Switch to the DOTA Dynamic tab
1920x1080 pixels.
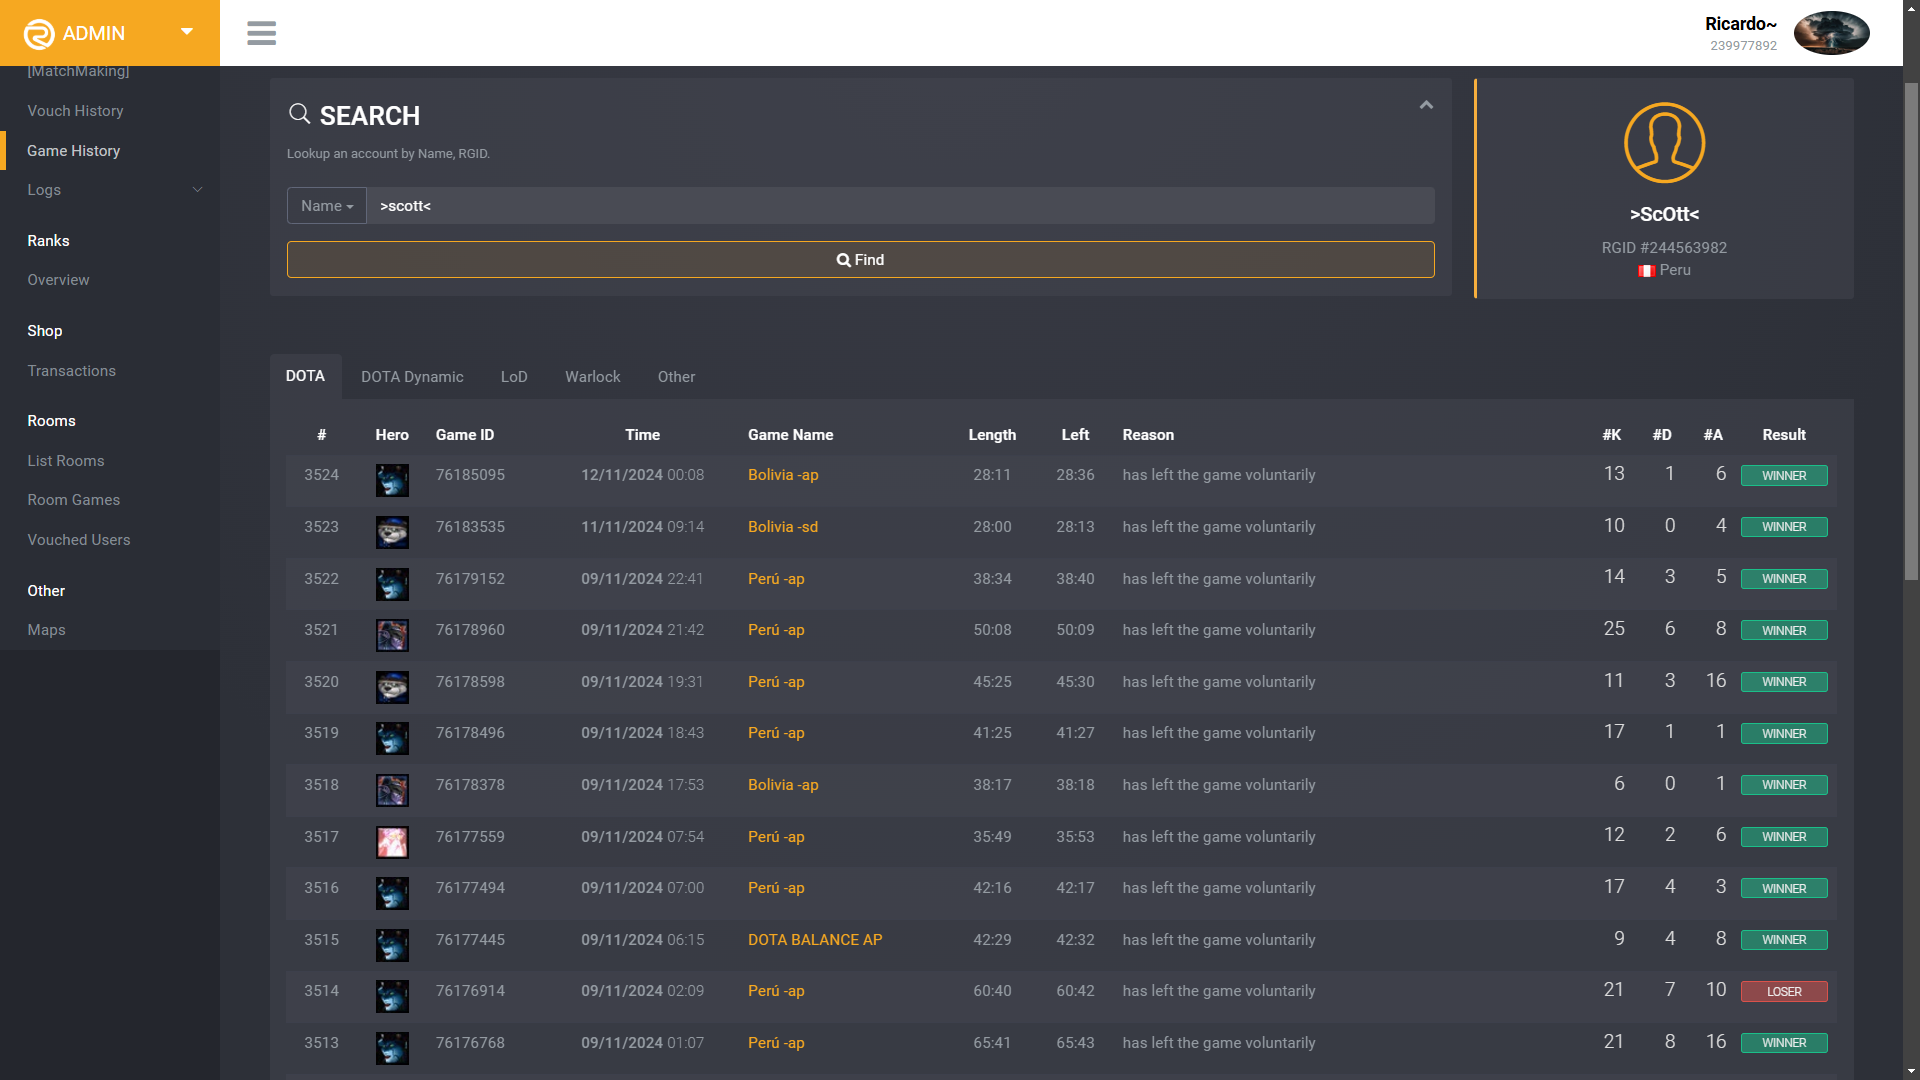coord(412,377)
